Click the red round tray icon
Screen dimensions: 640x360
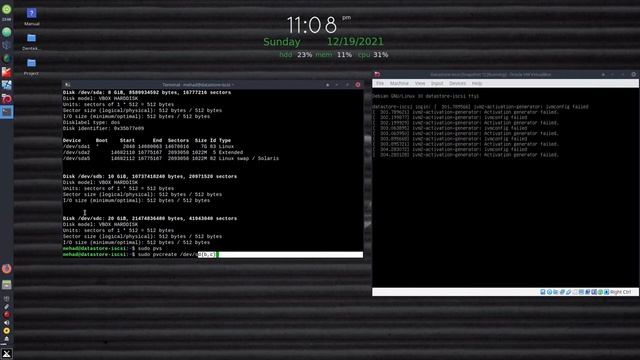pos(7,315)
